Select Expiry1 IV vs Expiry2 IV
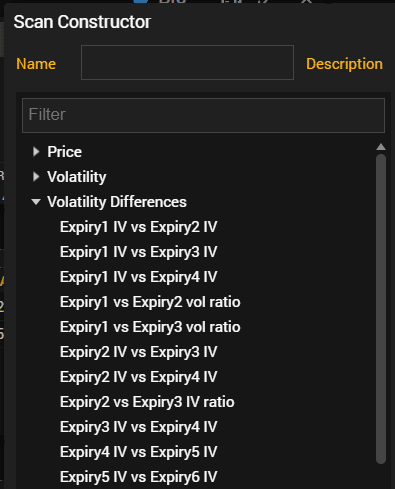 pyautogui.click(x=139, y=227)
